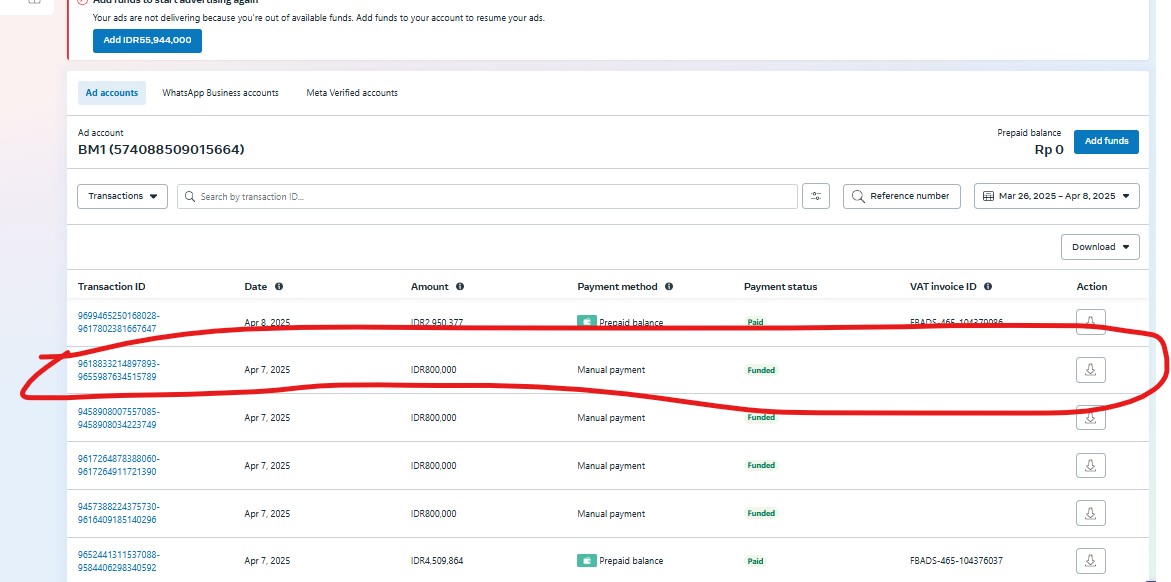Focus the Search by transaction ID field
Viewport: 1171px width, 582px height.
[490, 197]
